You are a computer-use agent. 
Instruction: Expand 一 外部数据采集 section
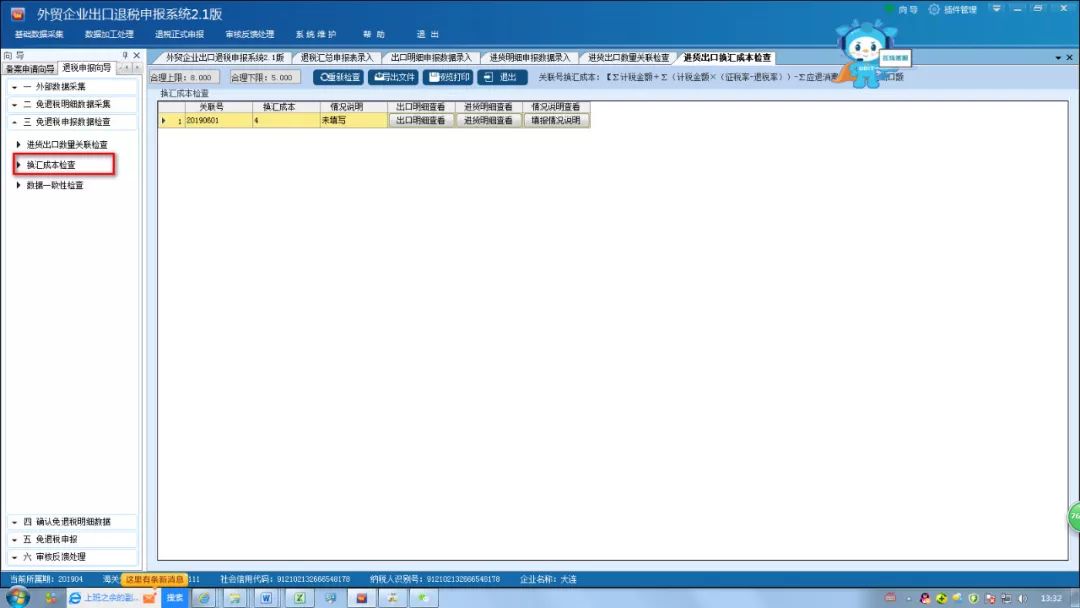tap(69, 87)
